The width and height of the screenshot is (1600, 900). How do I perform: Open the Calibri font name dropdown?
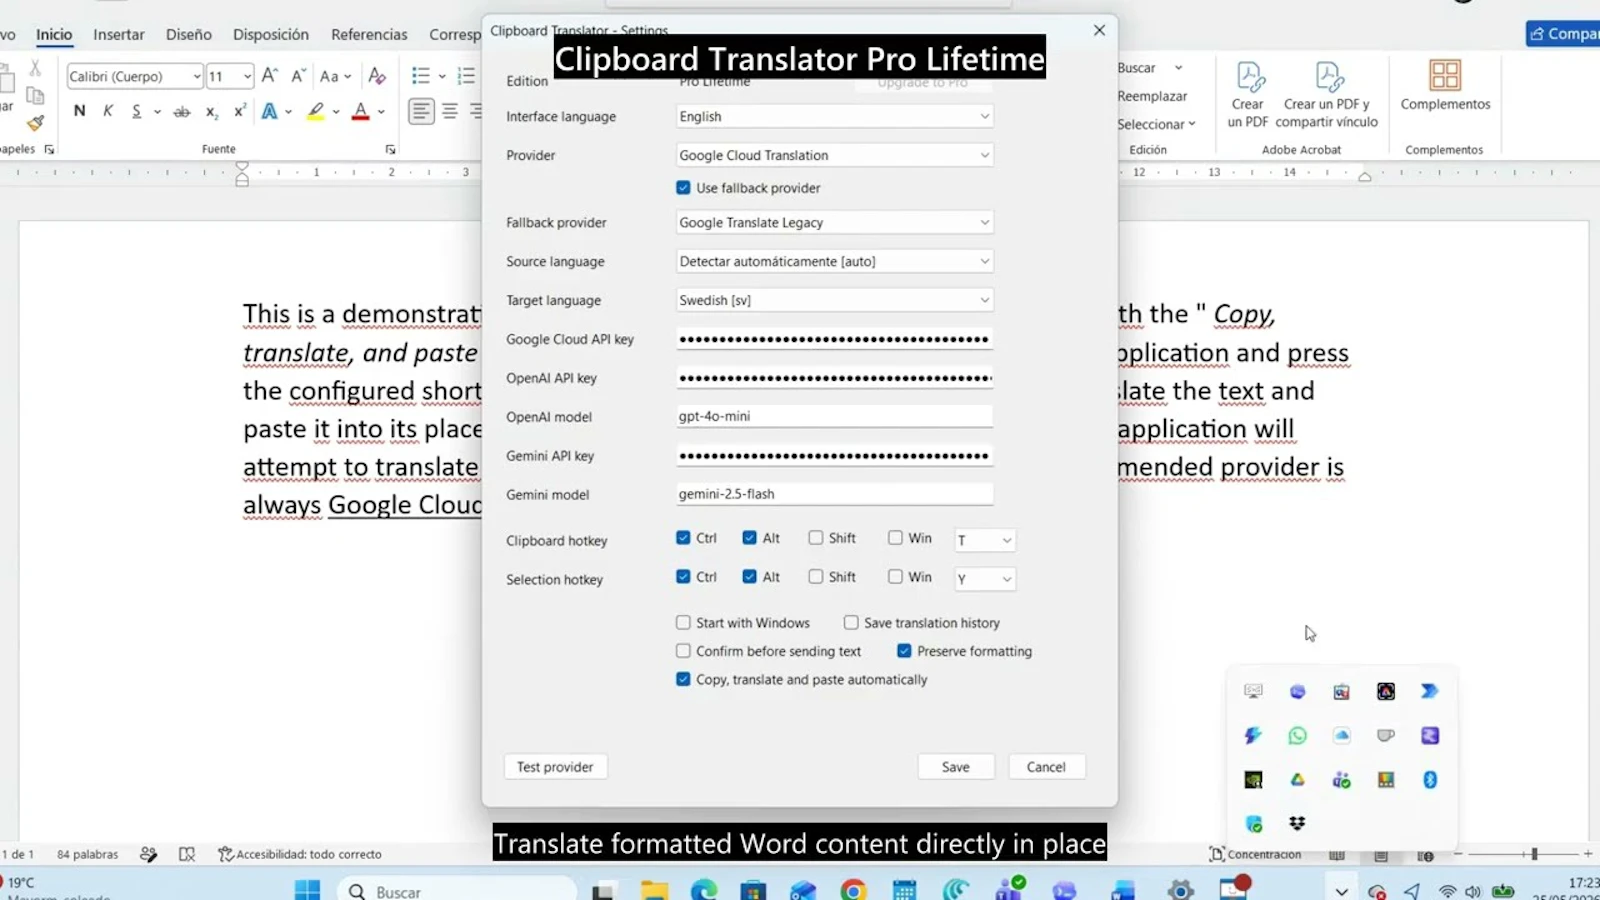click(197, 76)
